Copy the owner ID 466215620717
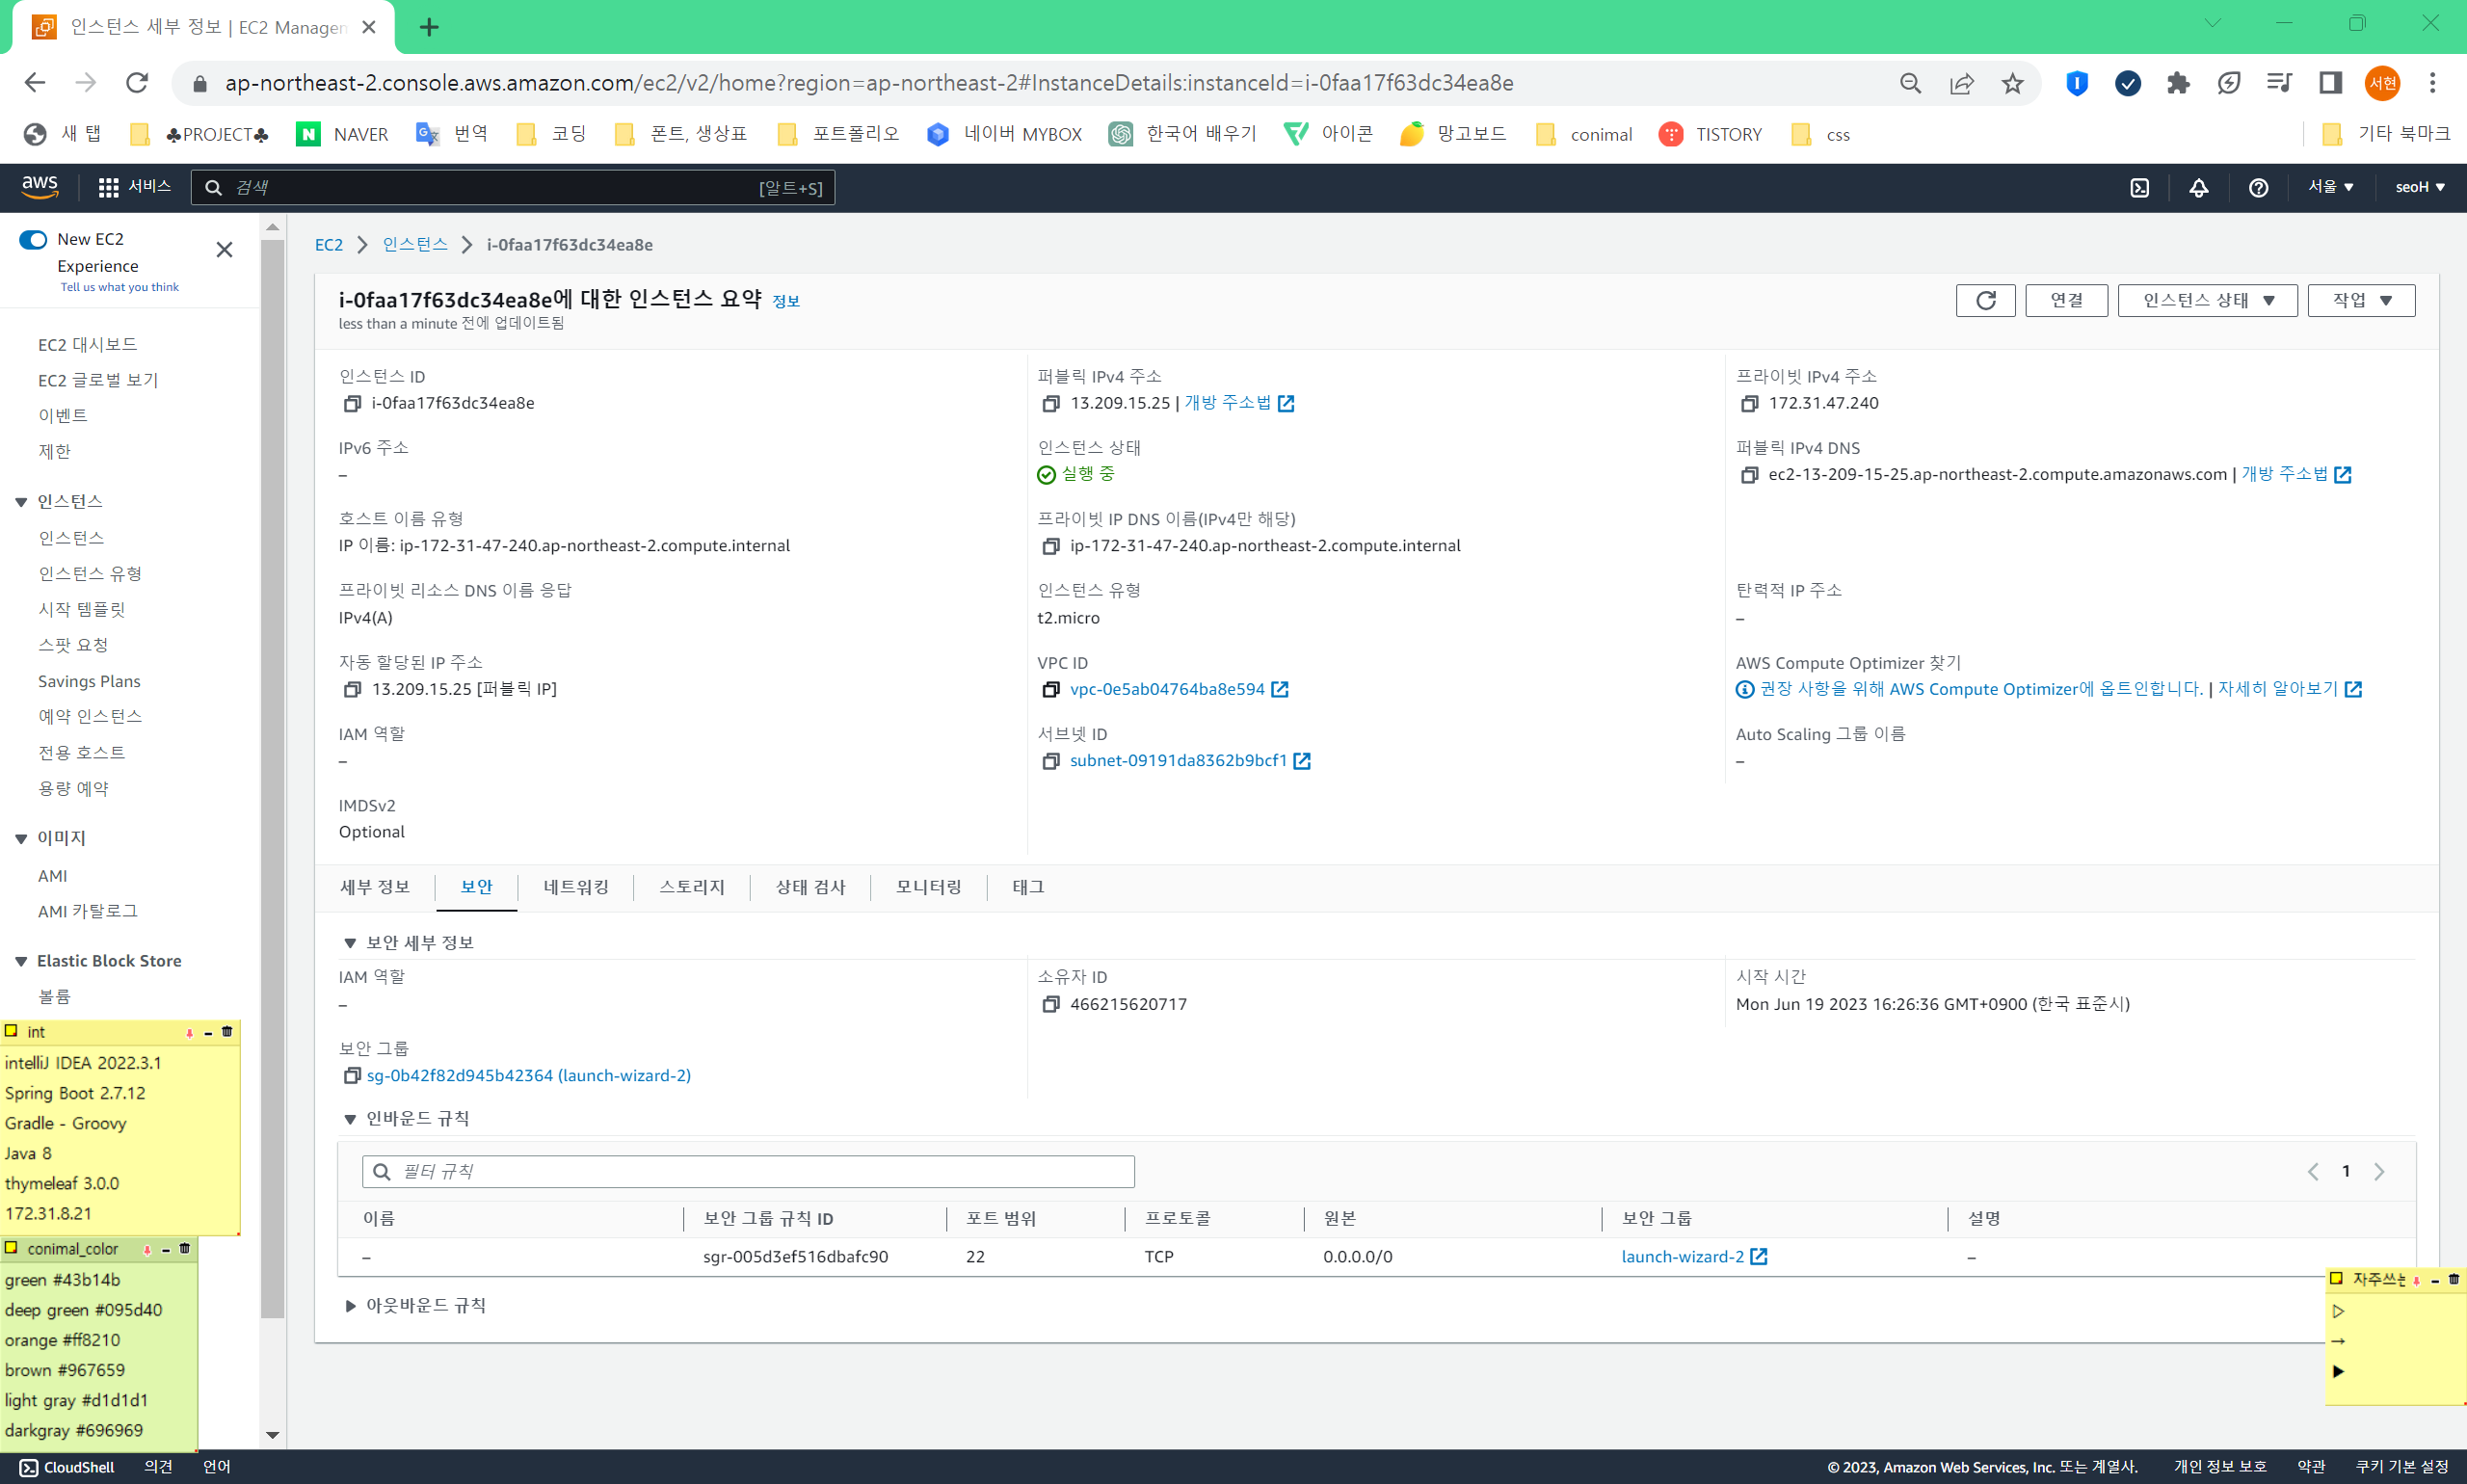 pyautogui.click(x=1050, y=1004)
